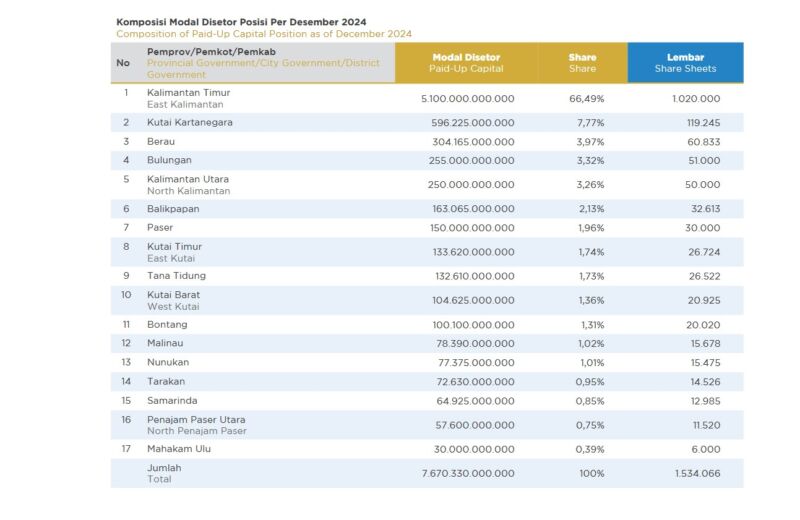800x520 pixels.
Task: Select Berau's paid-up capital 304.165.000.000
Action: [x=468, y=142]
